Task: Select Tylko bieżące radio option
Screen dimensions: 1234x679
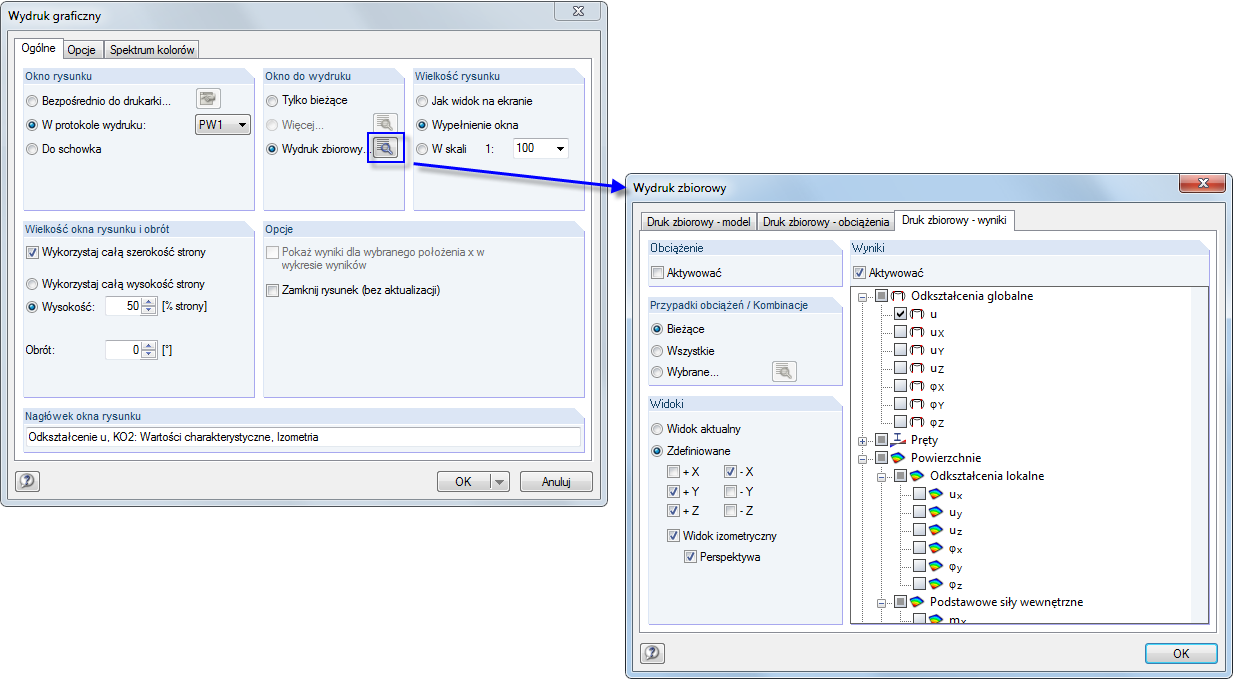Action: [273, 101]
